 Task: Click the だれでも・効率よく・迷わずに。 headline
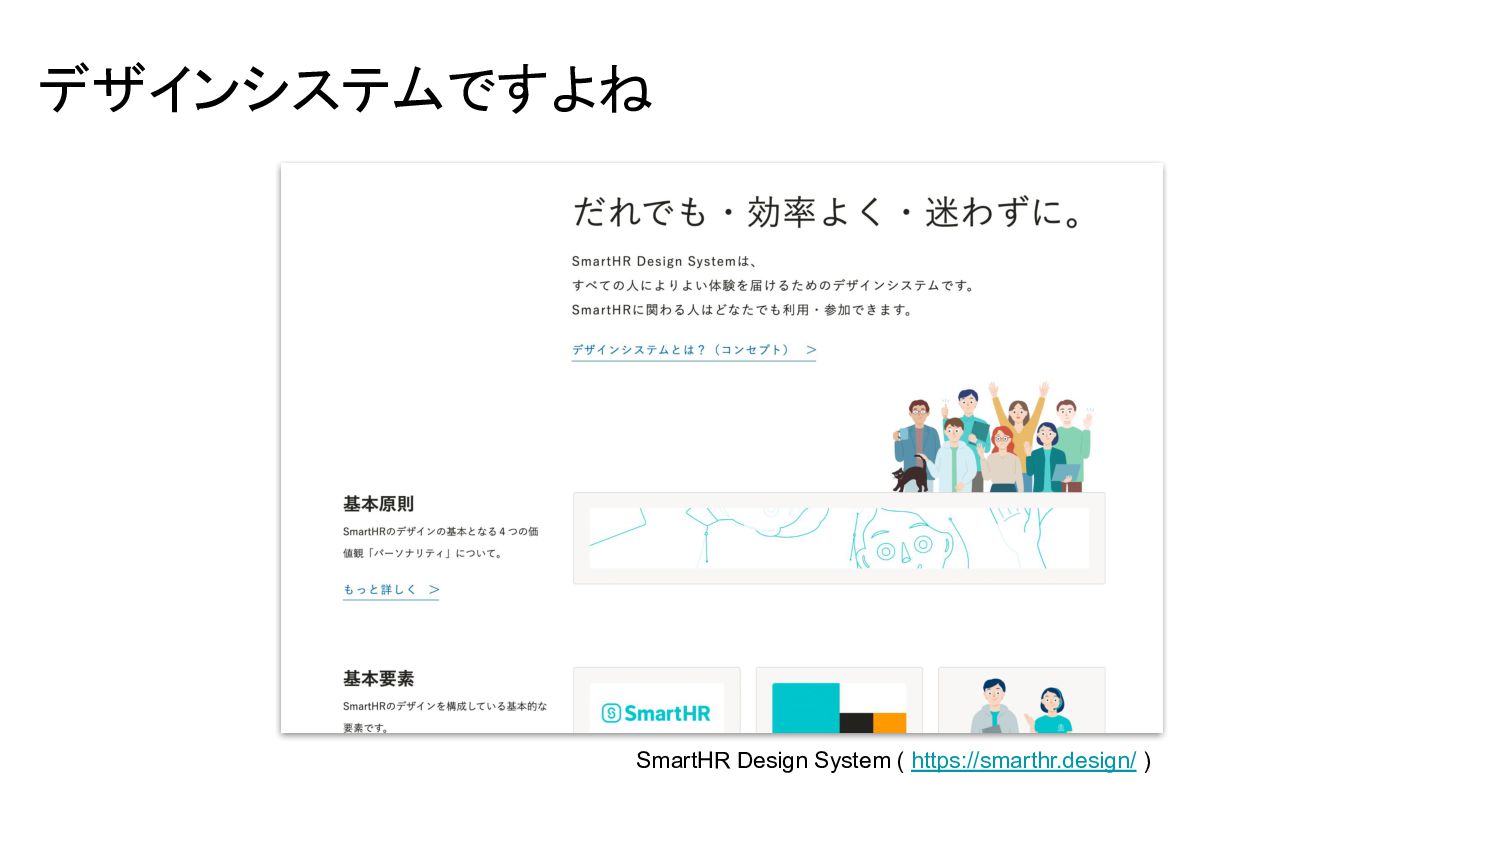coord(829,212)
